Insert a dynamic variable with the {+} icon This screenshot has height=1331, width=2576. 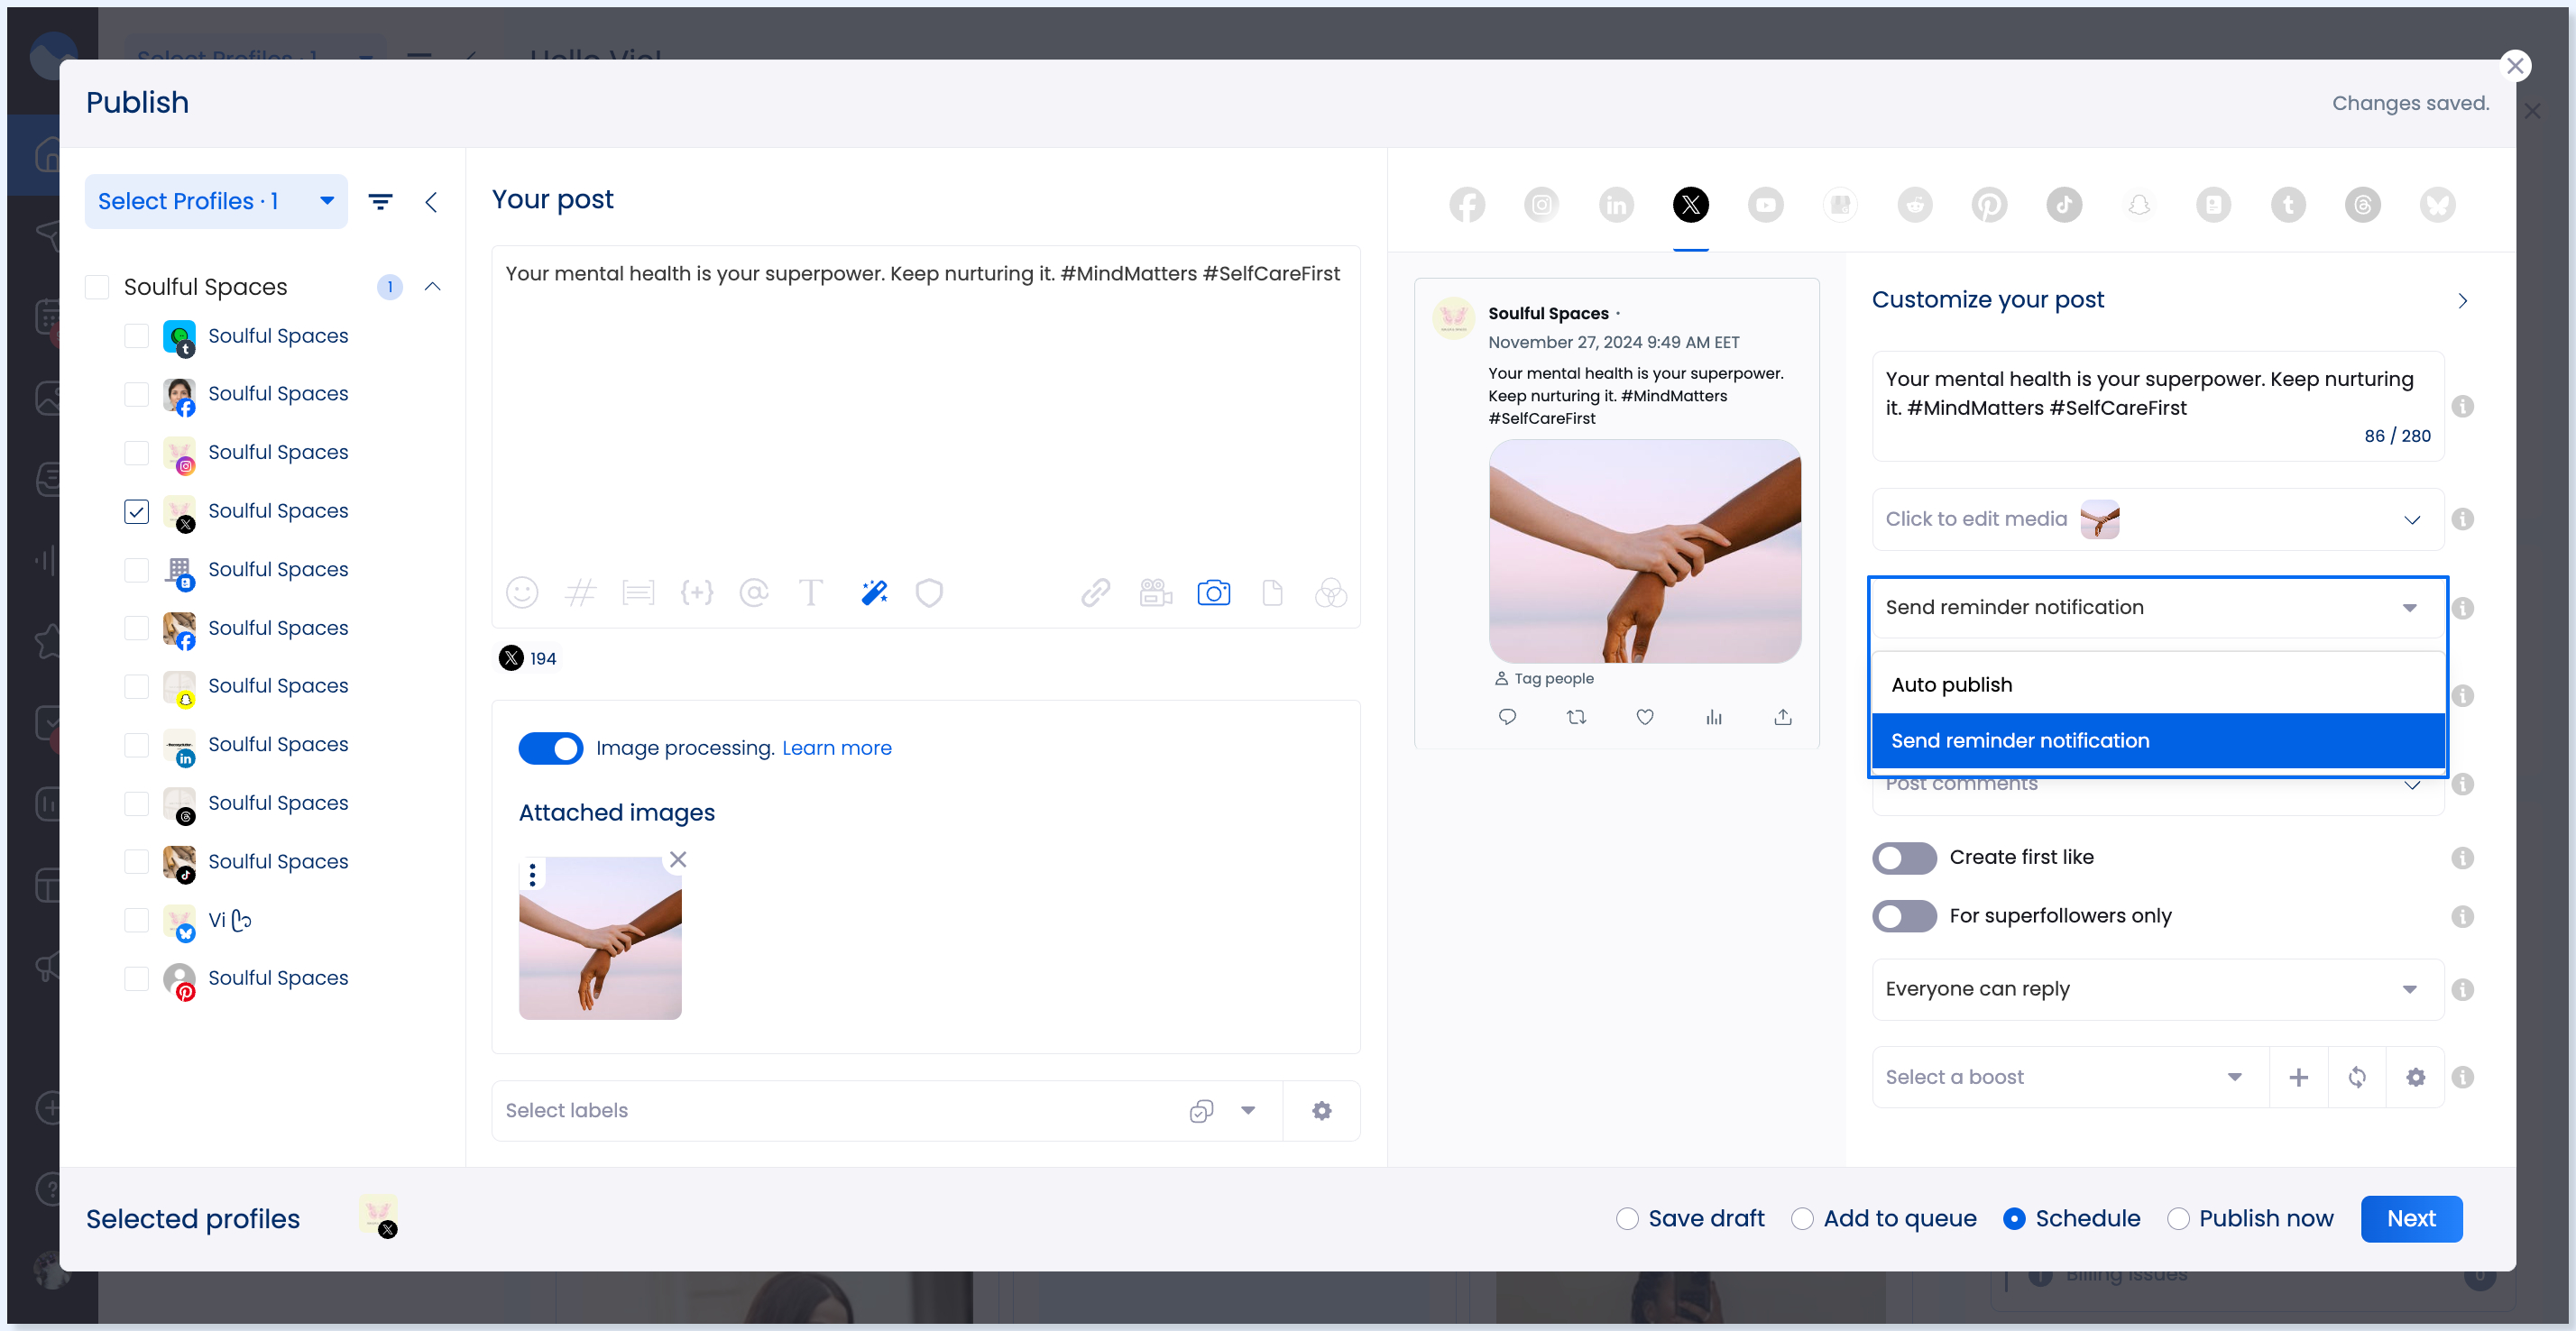[696, 593]
